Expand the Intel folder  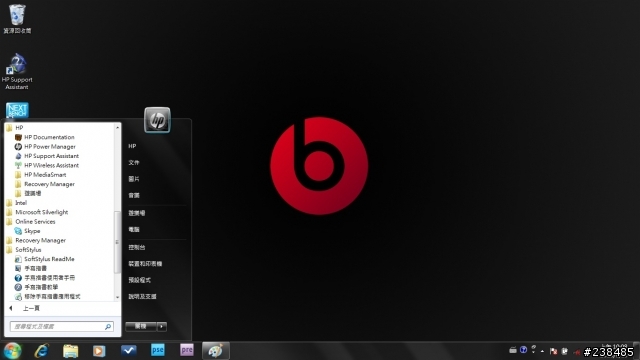tap(16, 203)
